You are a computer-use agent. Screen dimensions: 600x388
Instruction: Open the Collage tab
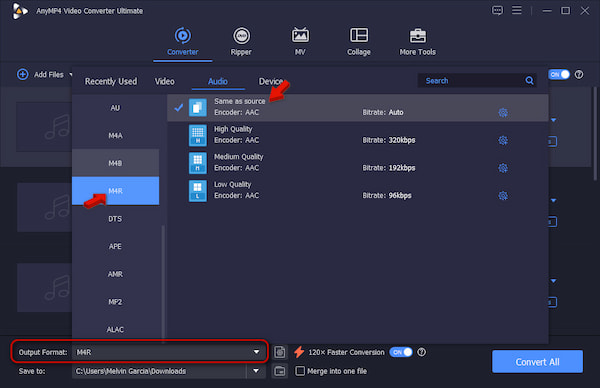coord(359,42)
